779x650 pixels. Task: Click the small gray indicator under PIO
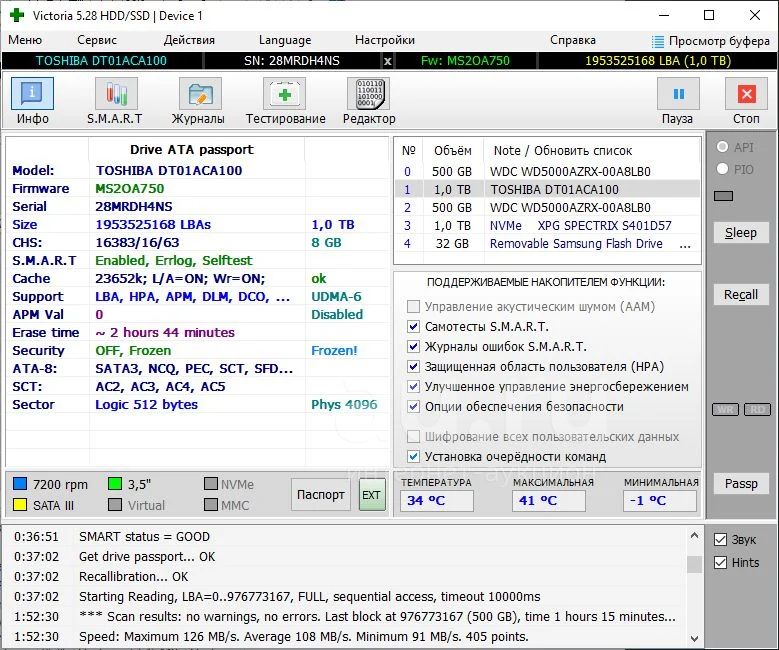tap(723, 196)
